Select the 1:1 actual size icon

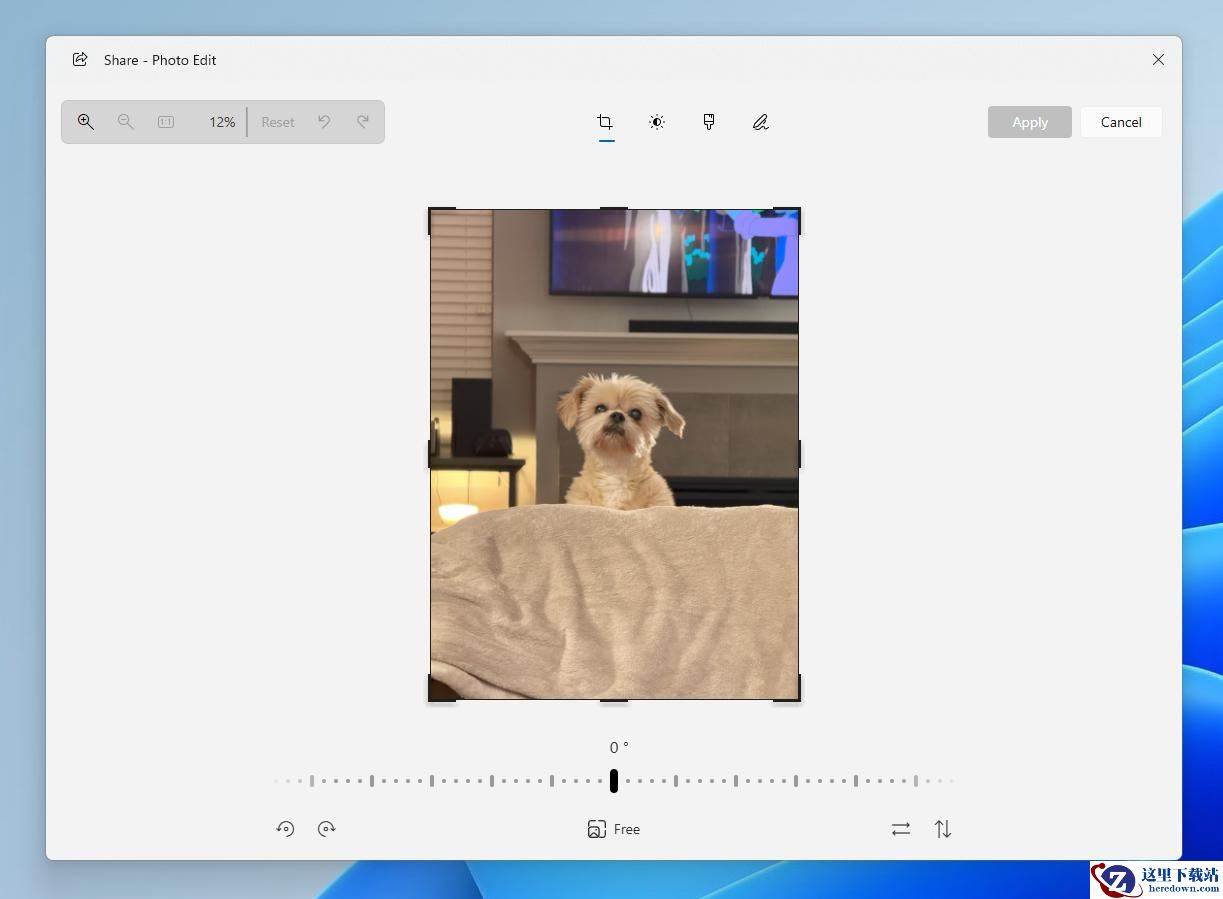pyautogui.click(x=166, y=122)
